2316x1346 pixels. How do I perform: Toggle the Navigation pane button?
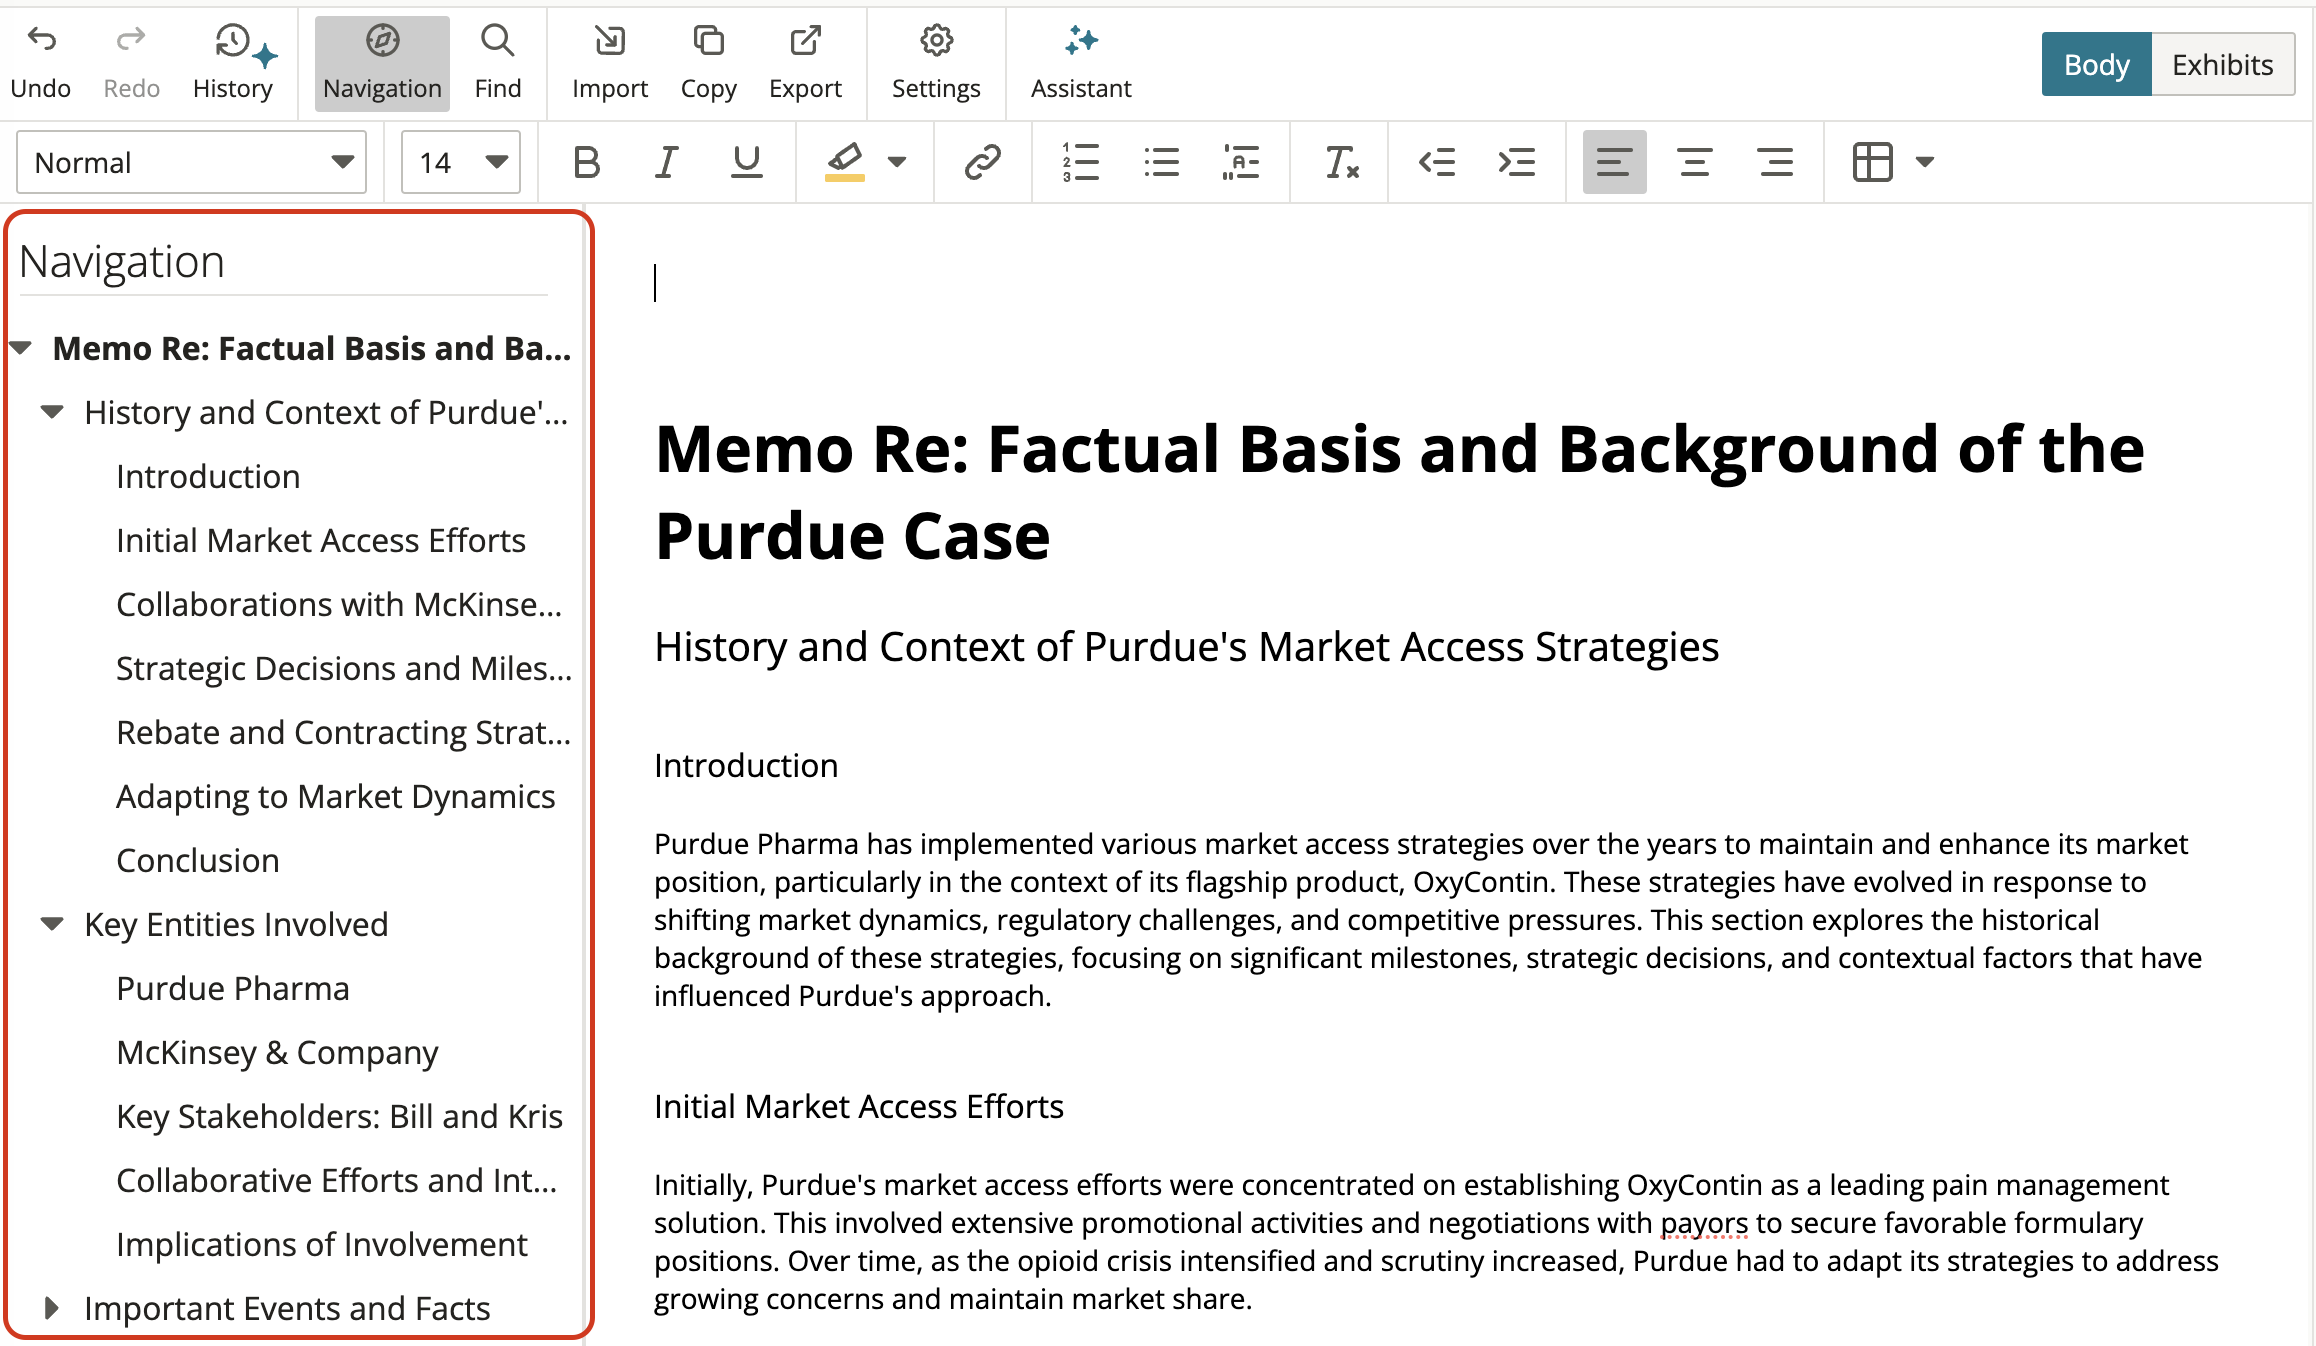[x=382, y=63]
